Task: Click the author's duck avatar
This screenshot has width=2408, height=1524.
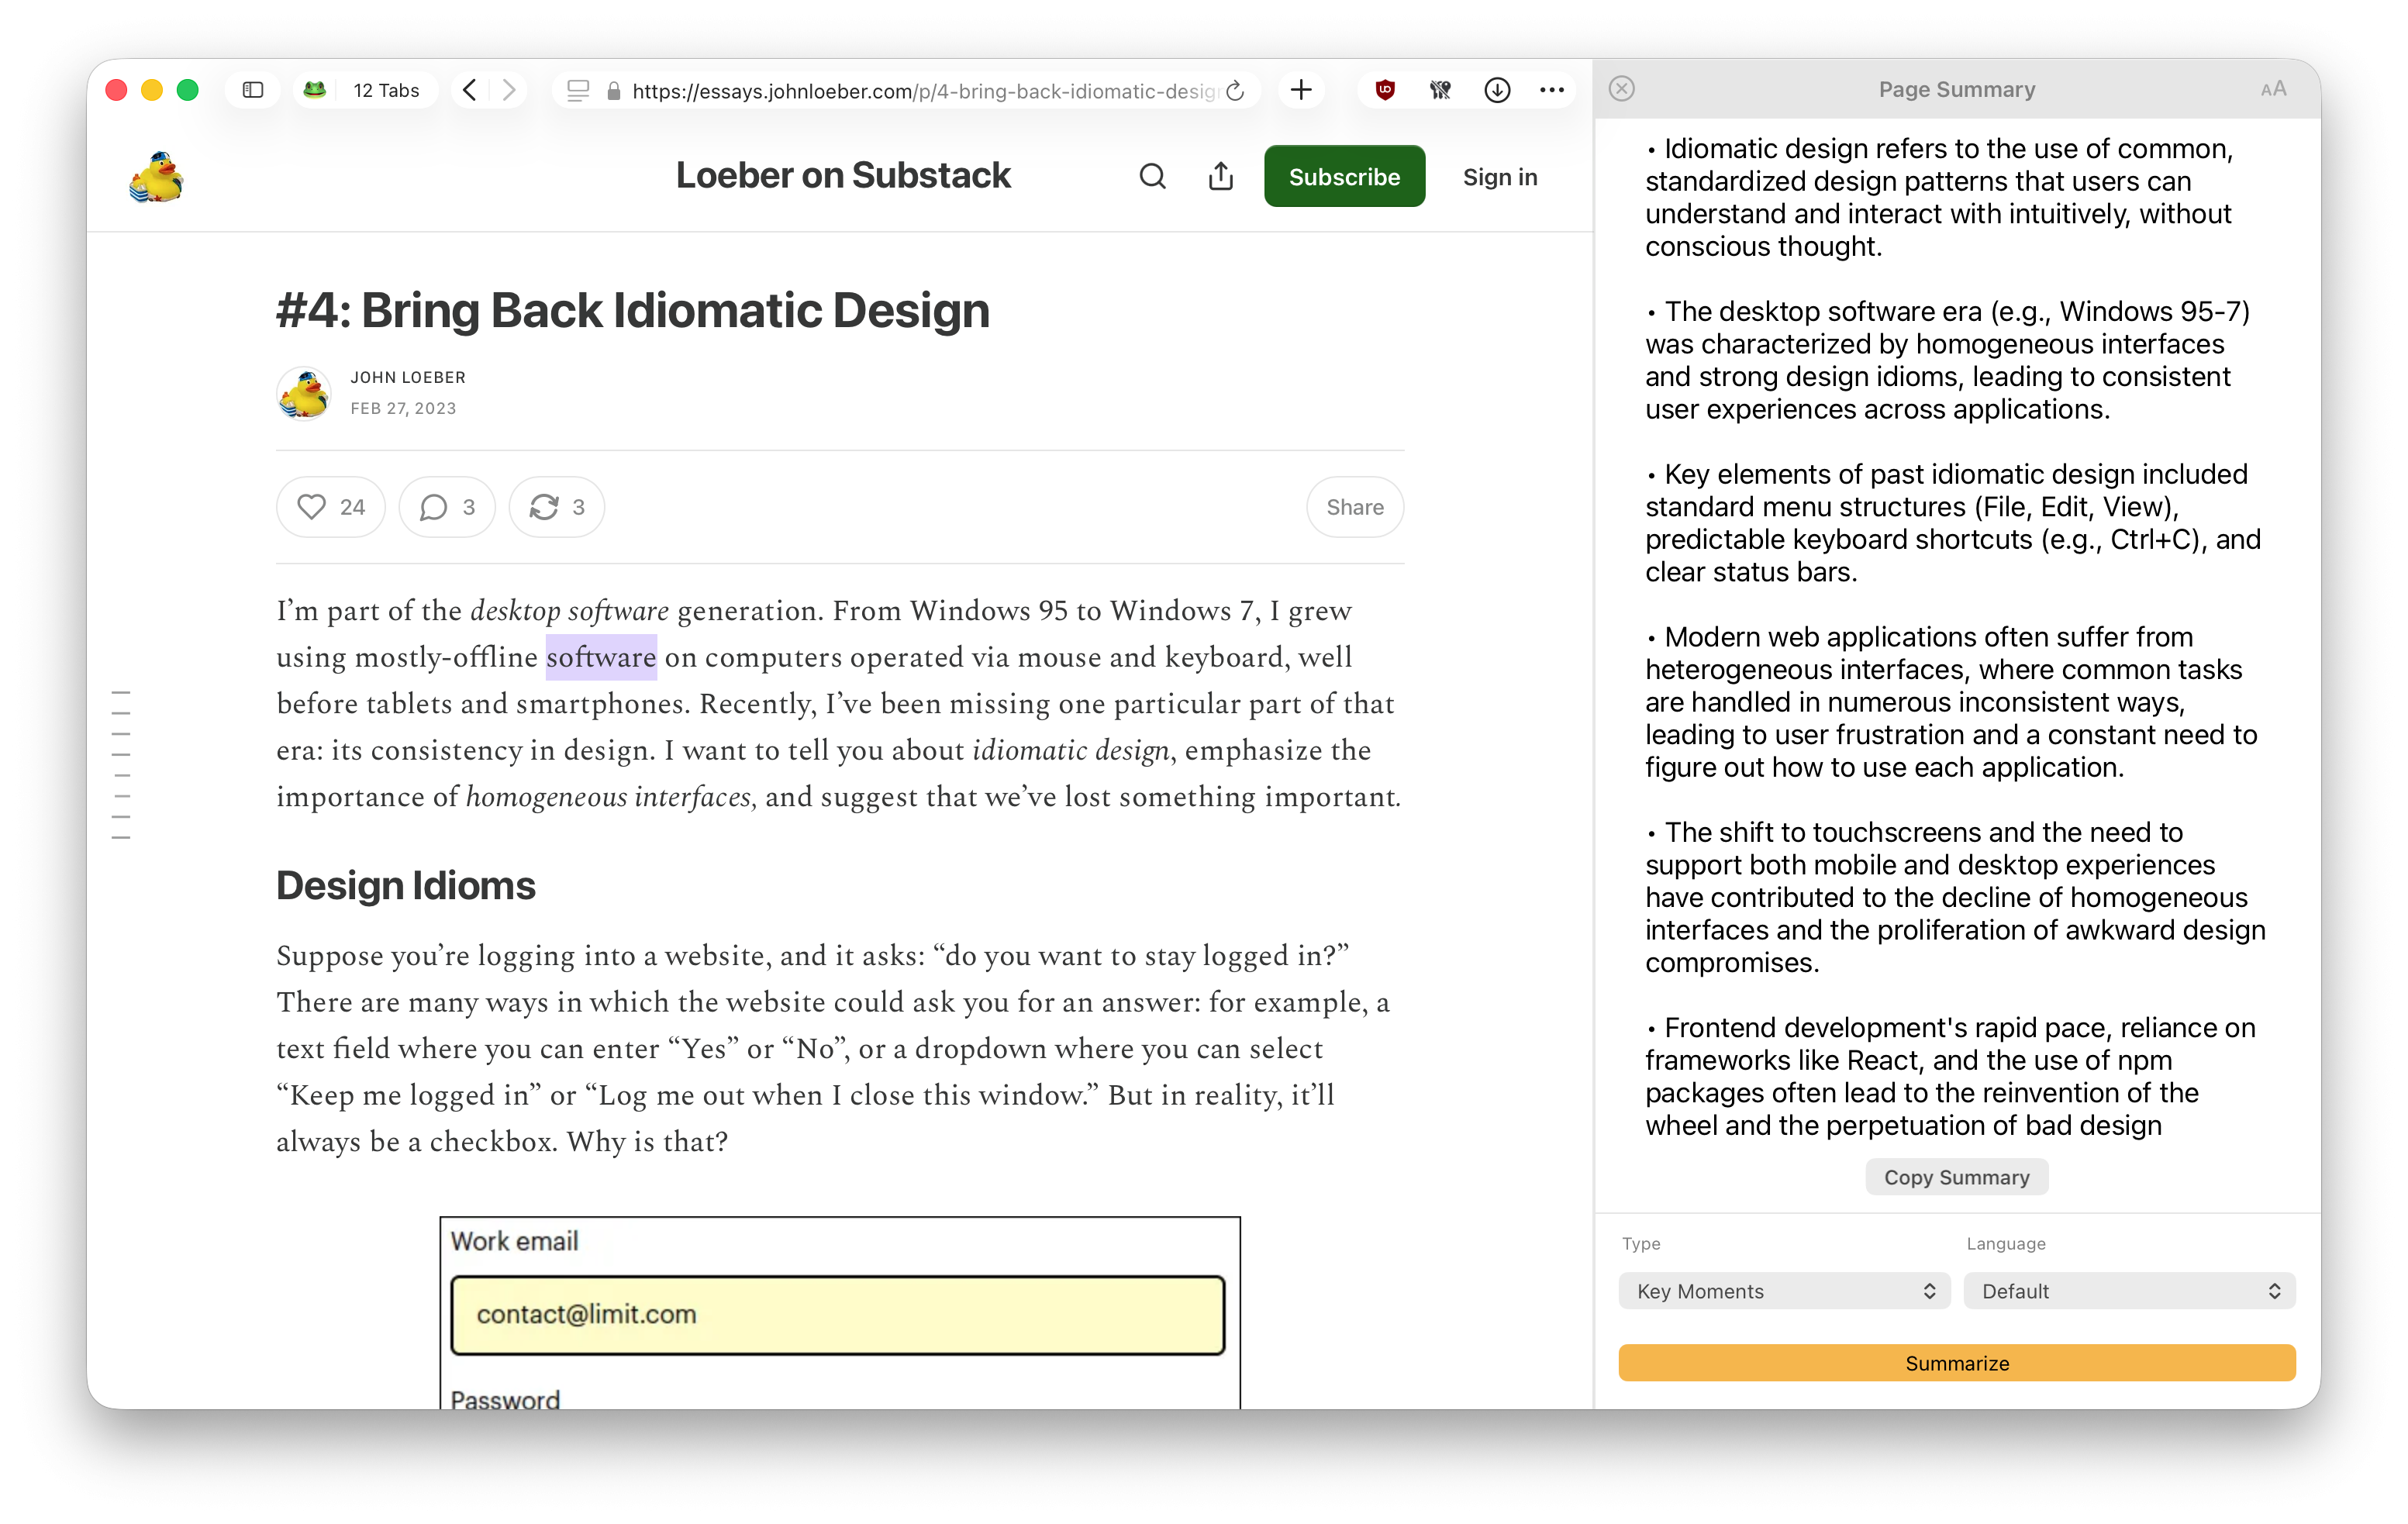Action: coord(304,393)
